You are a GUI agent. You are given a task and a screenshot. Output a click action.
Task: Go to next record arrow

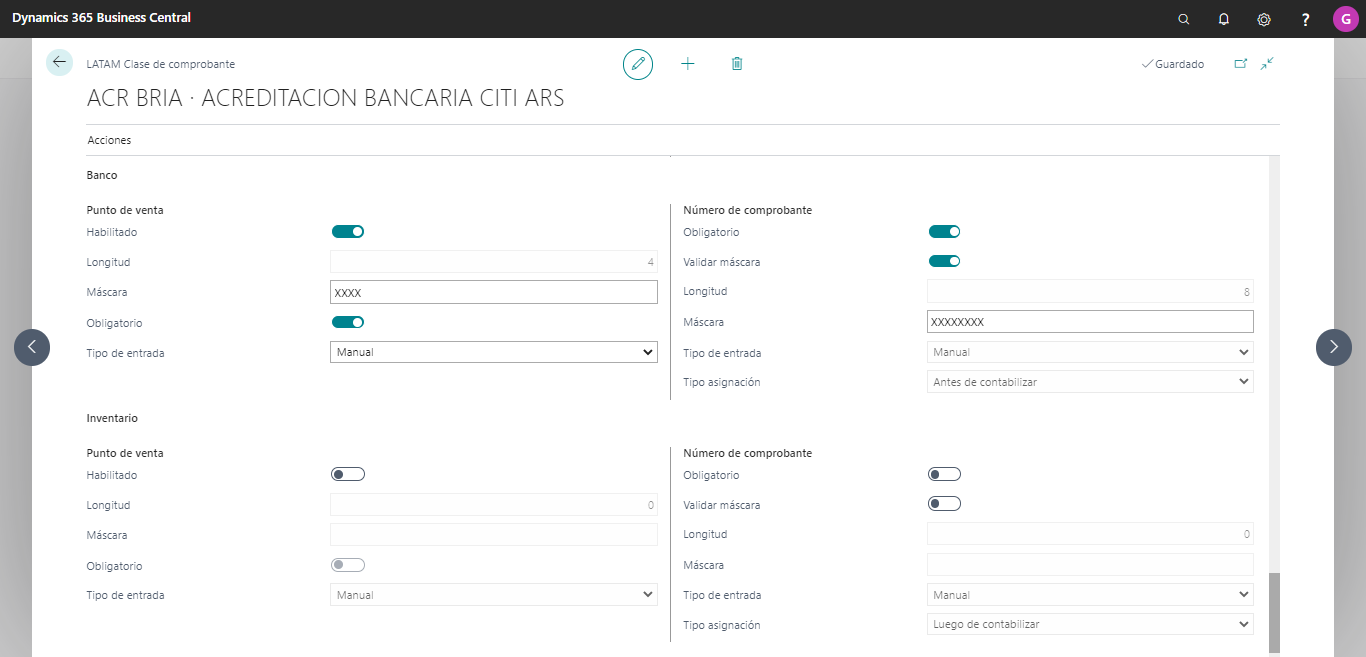click(x=1334, y=347)
